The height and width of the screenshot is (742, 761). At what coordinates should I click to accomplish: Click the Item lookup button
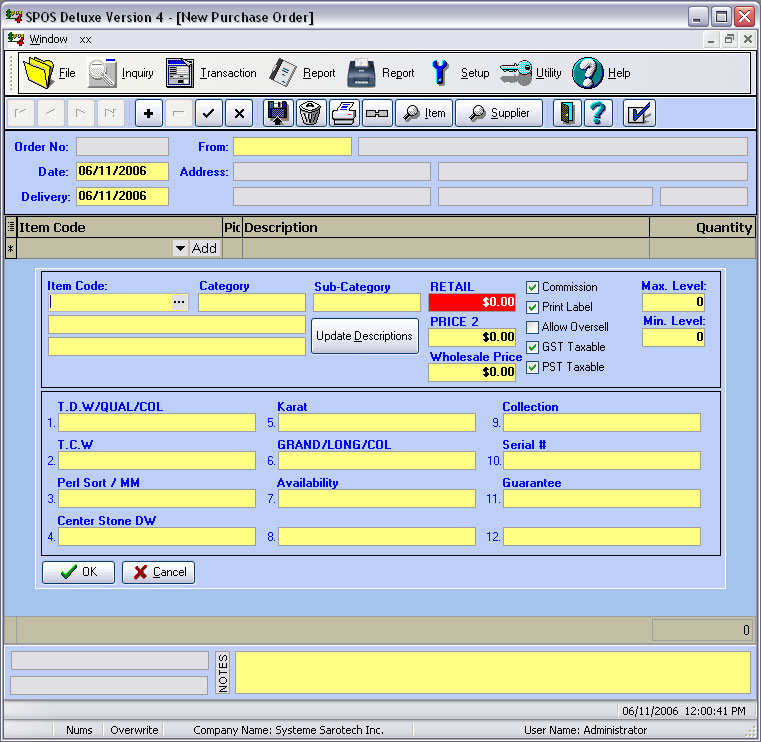click(x=424, y=113)
